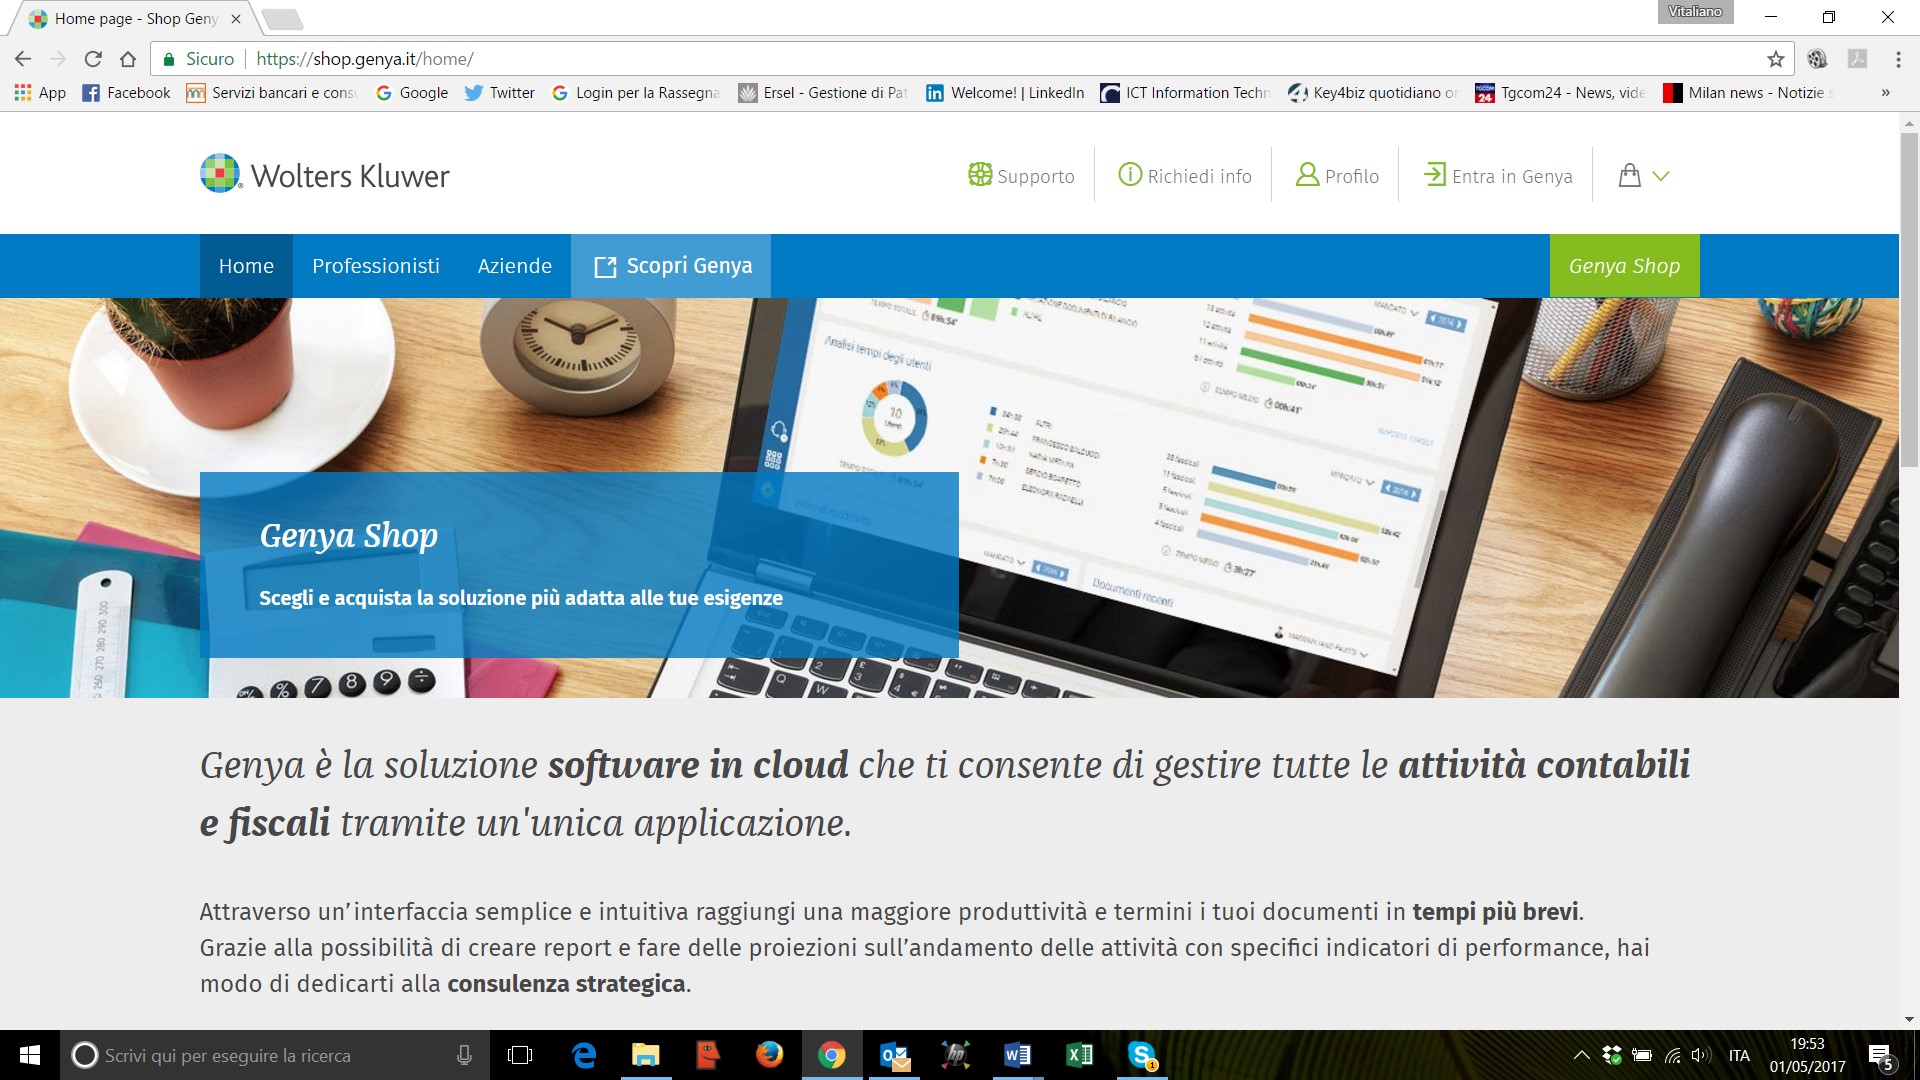Image resolution: width=1920 pixels, height=1080 pixels.
Task: Switch to Chrome in taskbar
Action: click(x=831, y=1055)
